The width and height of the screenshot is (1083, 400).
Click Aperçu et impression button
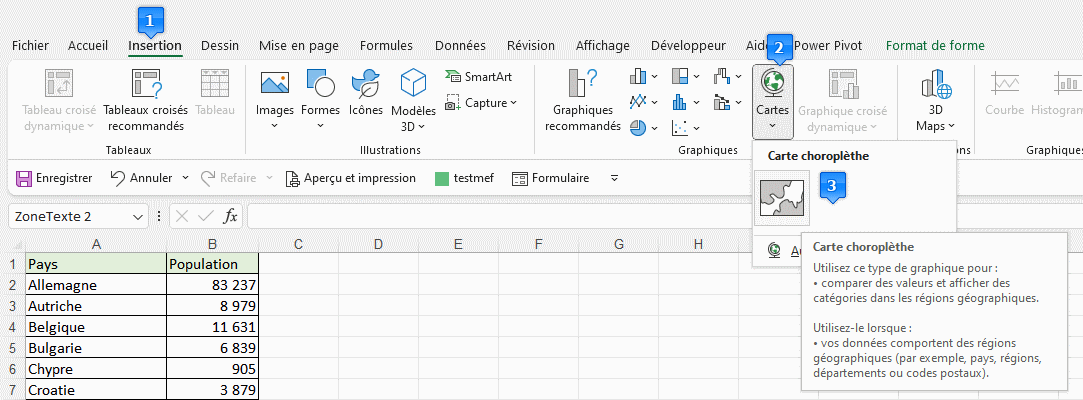coord(350,178)
